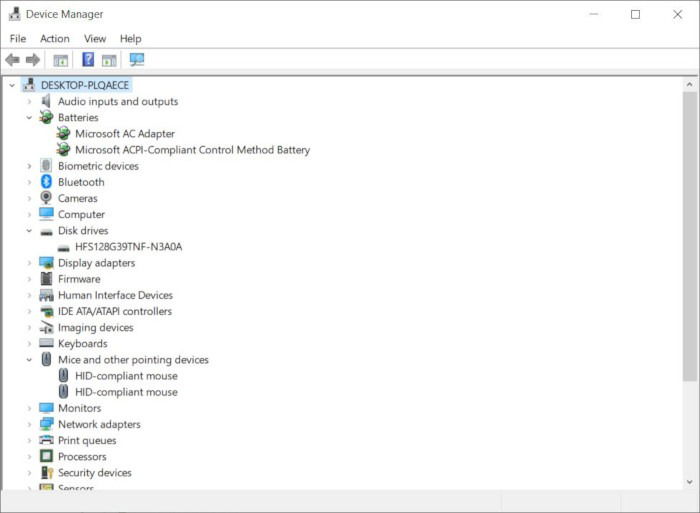Open the Help menu

point(130,39)
